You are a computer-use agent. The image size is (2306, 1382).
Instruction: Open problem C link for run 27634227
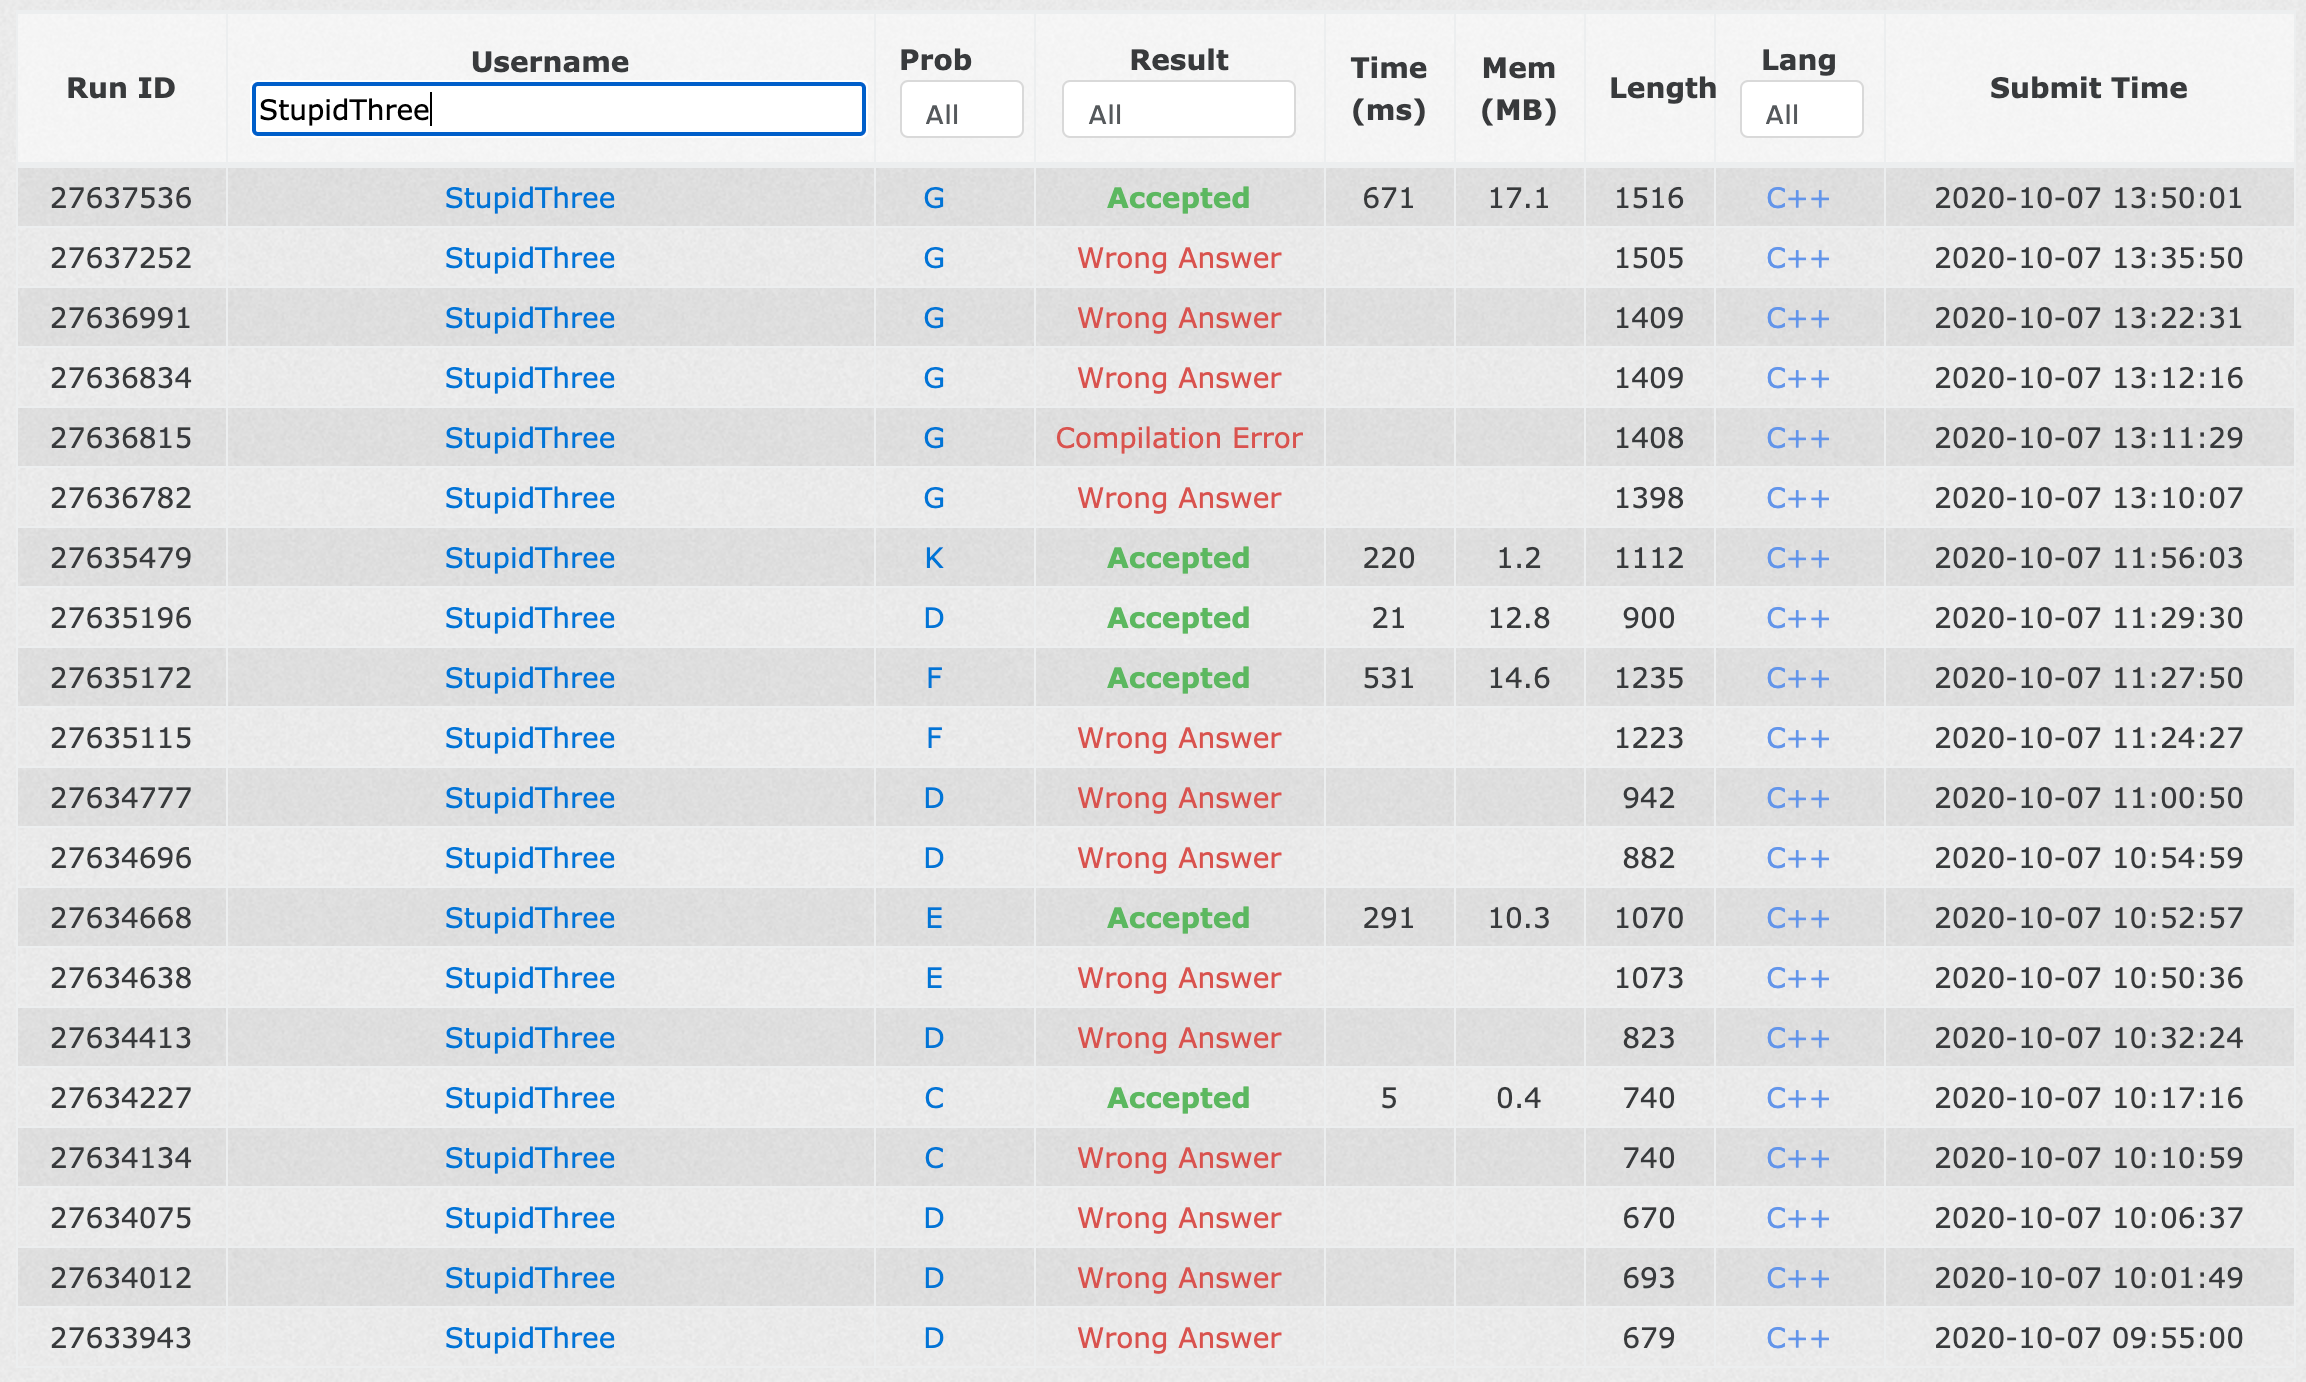(933, 1098)
